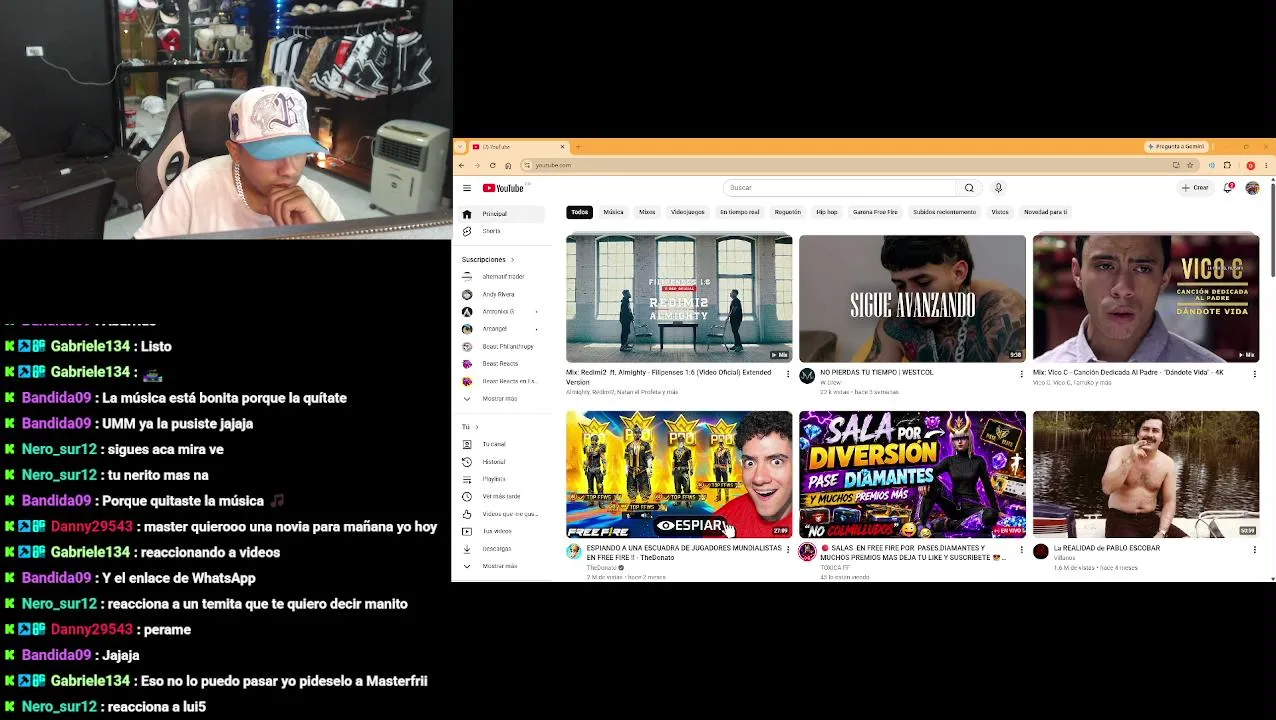Open Descargas in the sidebar
The image size is (1276, 720).
point(498,549)
